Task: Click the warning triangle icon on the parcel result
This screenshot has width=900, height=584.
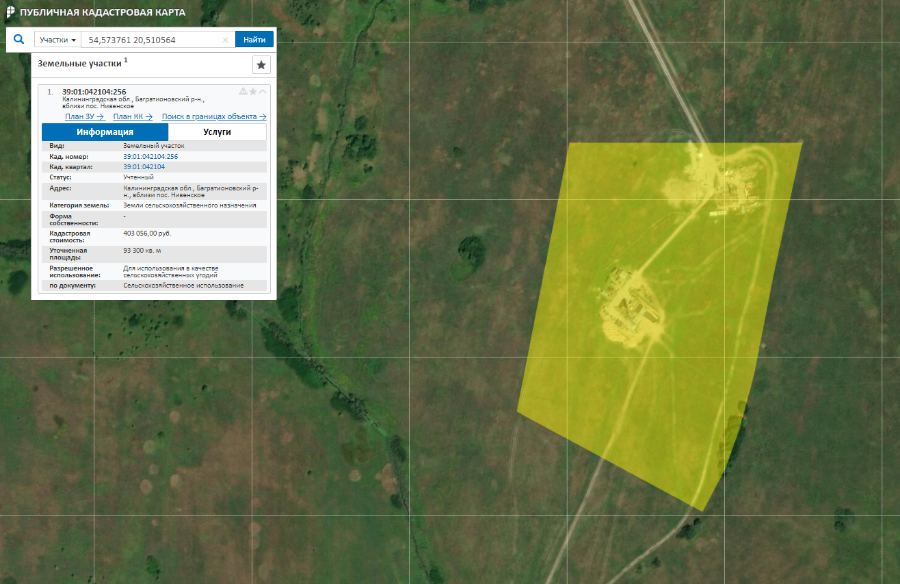Action: pos(243,92)
